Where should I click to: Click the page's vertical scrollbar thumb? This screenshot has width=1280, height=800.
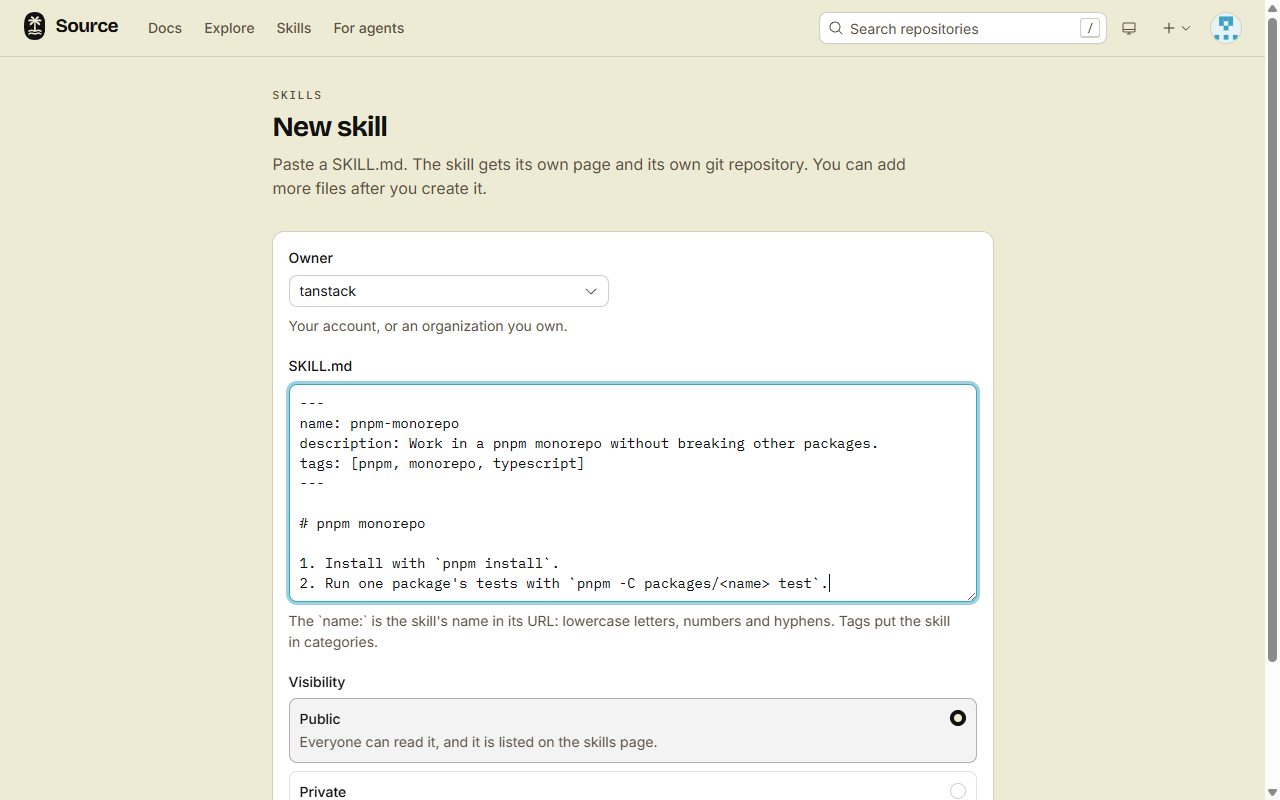(x=1272, y=340)
